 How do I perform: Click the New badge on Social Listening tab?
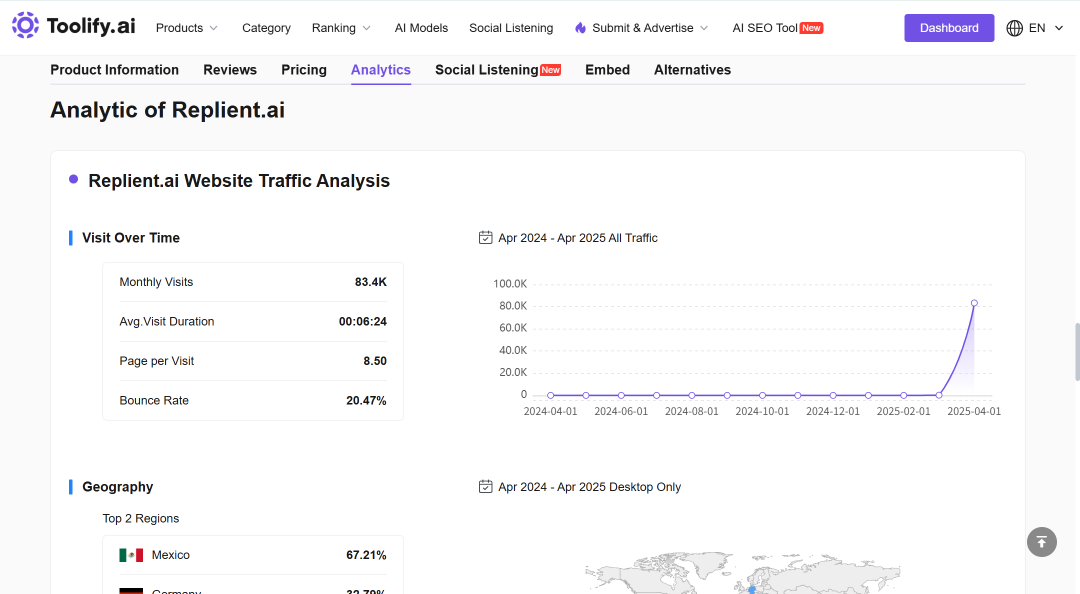point(550,70)
